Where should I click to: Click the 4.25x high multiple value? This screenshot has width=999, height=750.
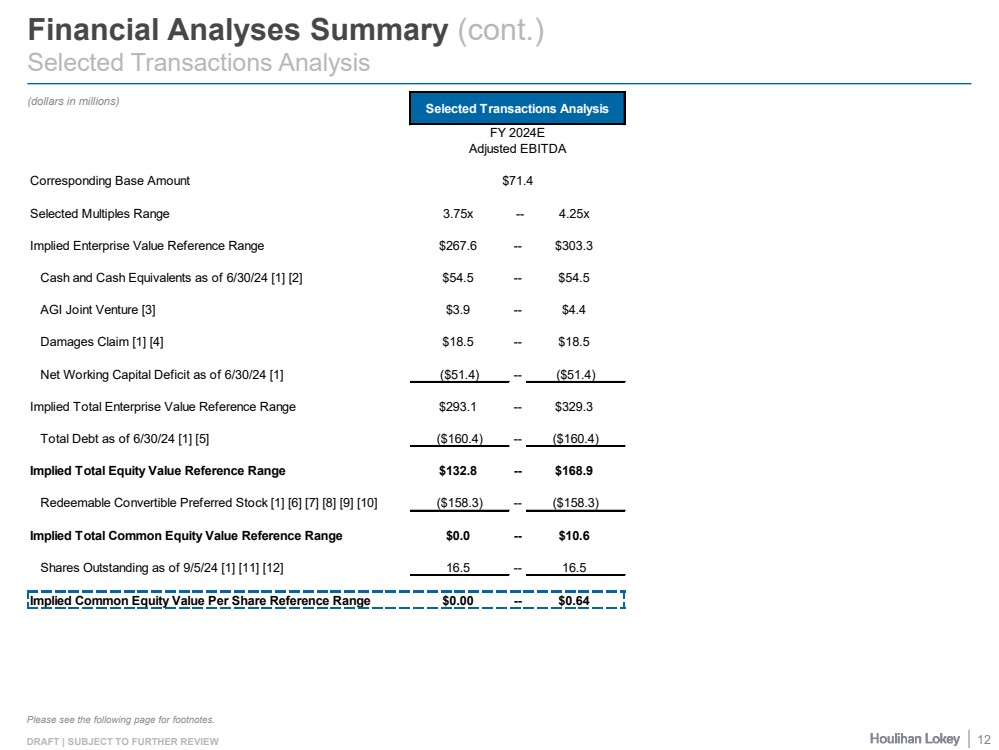pyautogui.click(x=573, y=213)
